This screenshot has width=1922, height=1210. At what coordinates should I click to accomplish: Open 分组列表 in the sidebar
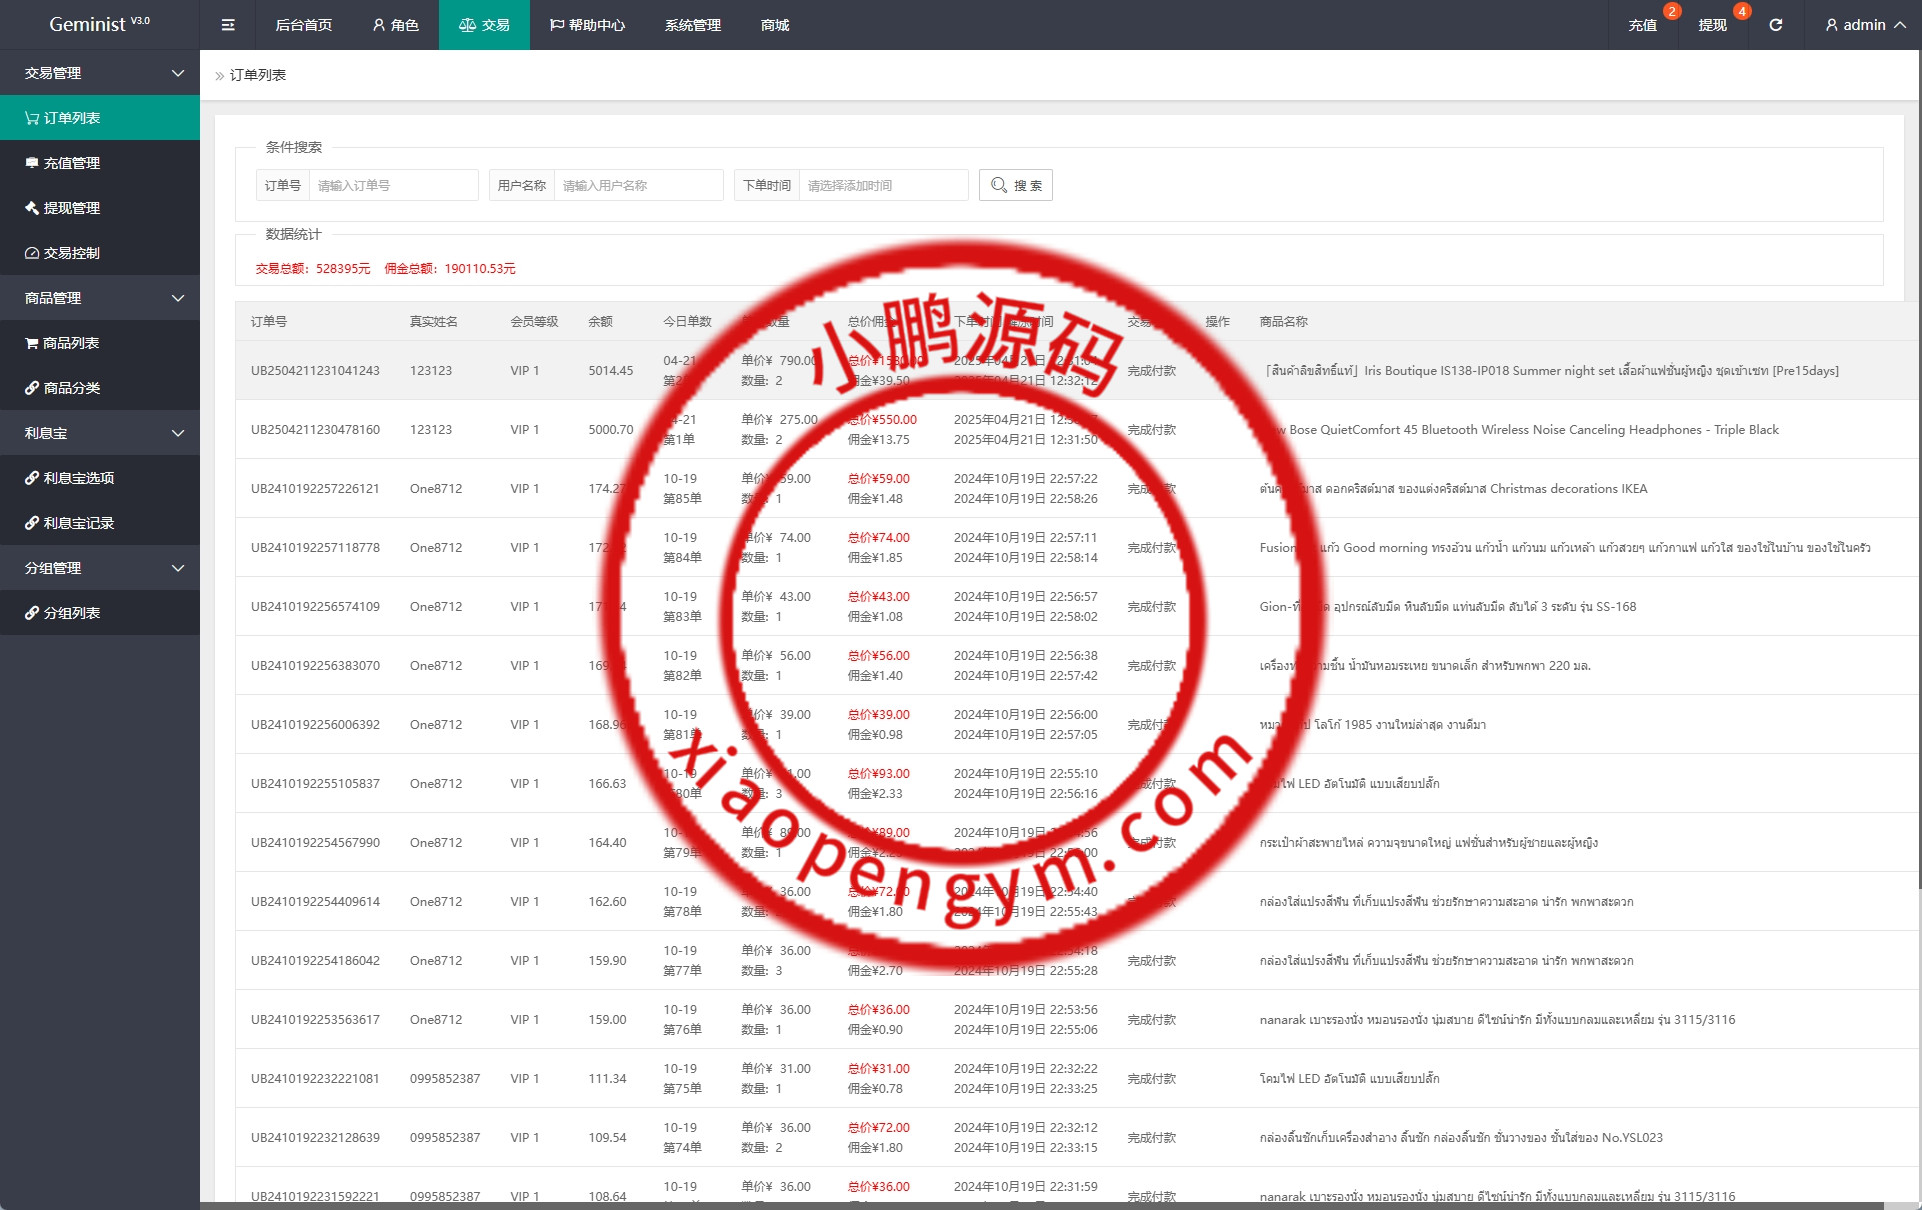(71, 613)
